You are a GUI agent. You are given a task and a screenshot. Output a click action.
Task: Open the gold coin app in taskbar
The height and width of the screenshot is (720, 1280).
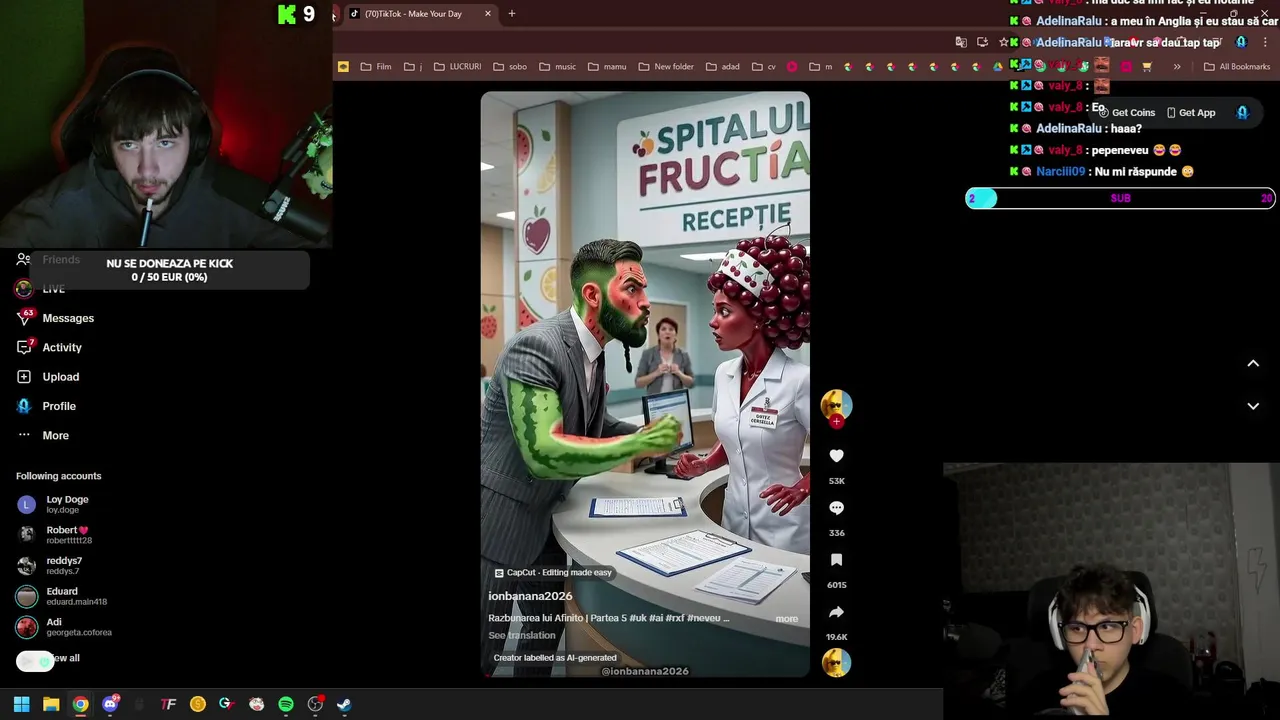[197, 704]
